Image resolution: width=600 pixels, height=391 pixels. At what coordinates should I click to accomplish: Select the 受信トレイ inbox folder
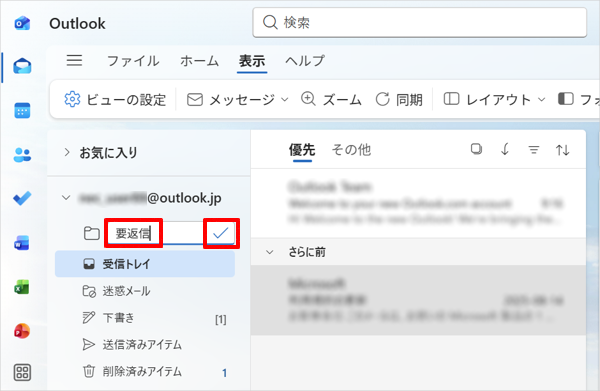(x=145, y=264)
